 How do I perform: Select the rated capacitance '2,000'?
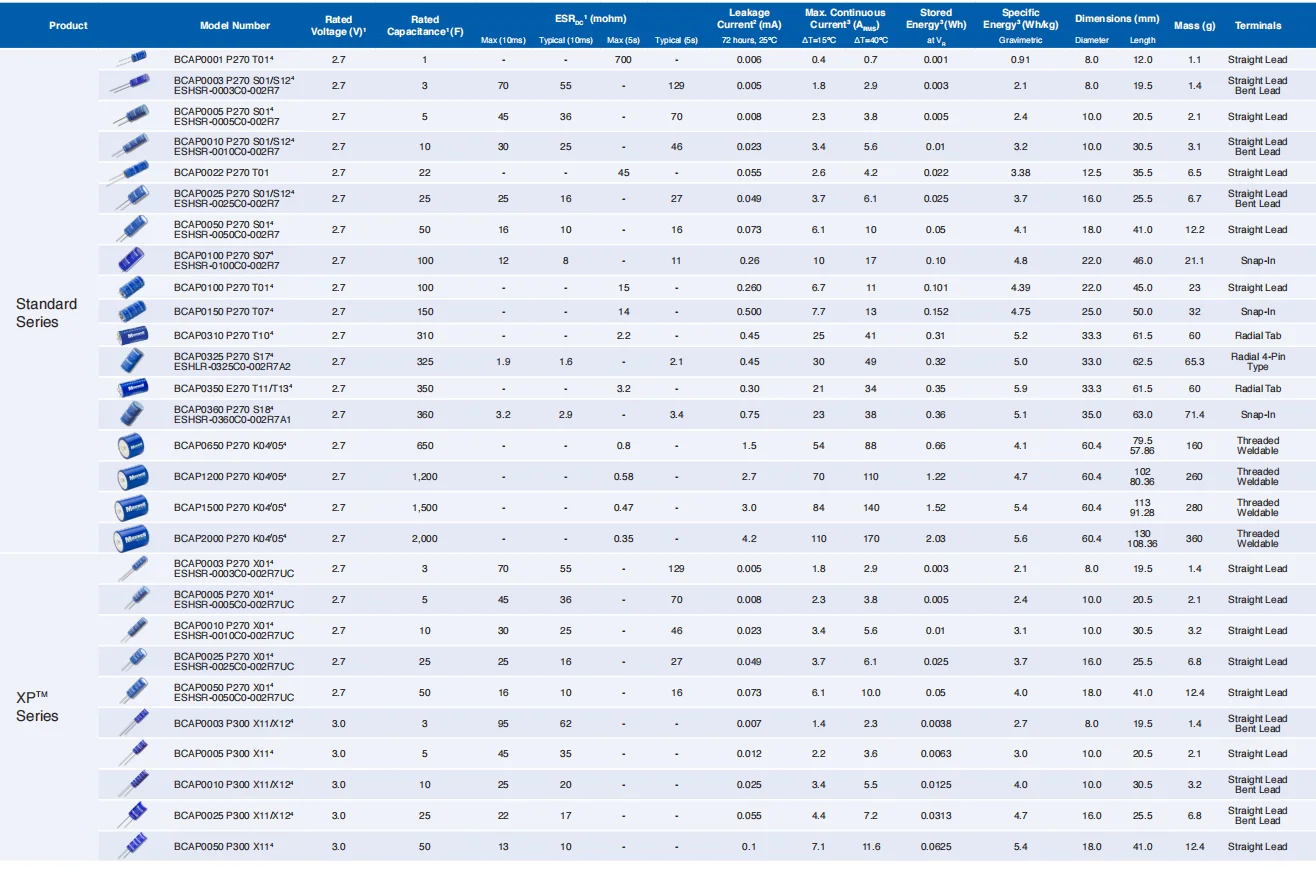pos(425,539)
